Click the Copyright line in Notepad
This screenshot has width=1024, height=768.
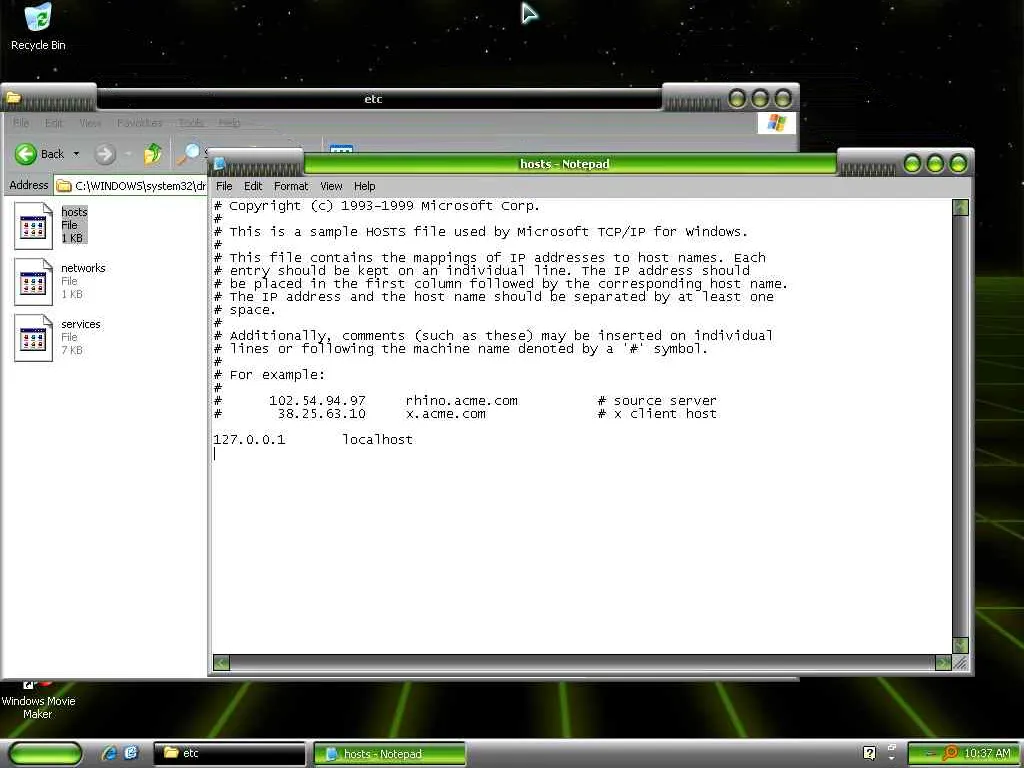point(377,206)
